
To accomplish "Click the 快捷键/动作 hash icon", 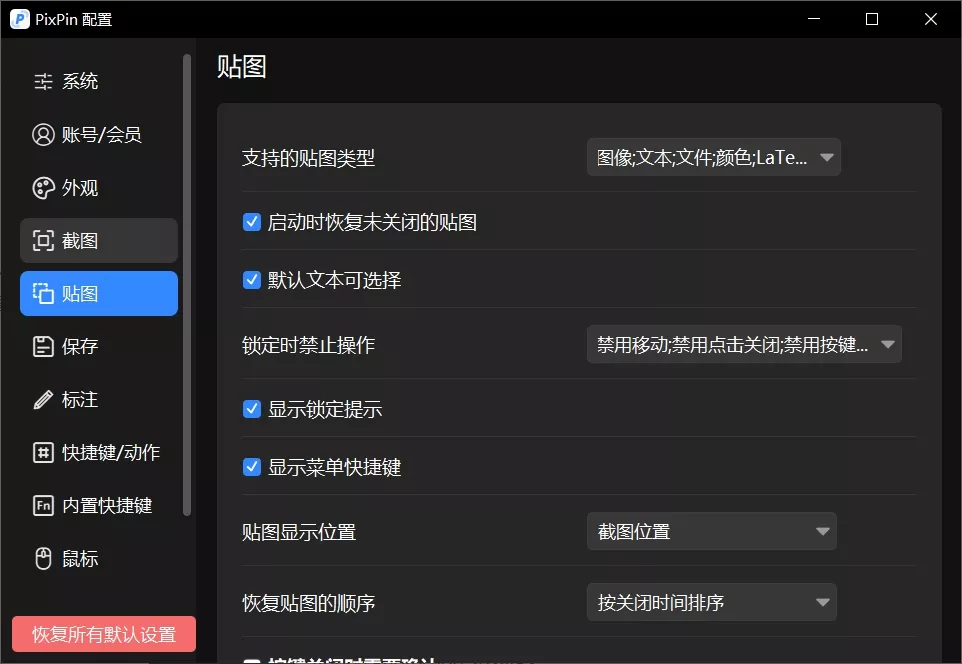I will pos(43,453).
